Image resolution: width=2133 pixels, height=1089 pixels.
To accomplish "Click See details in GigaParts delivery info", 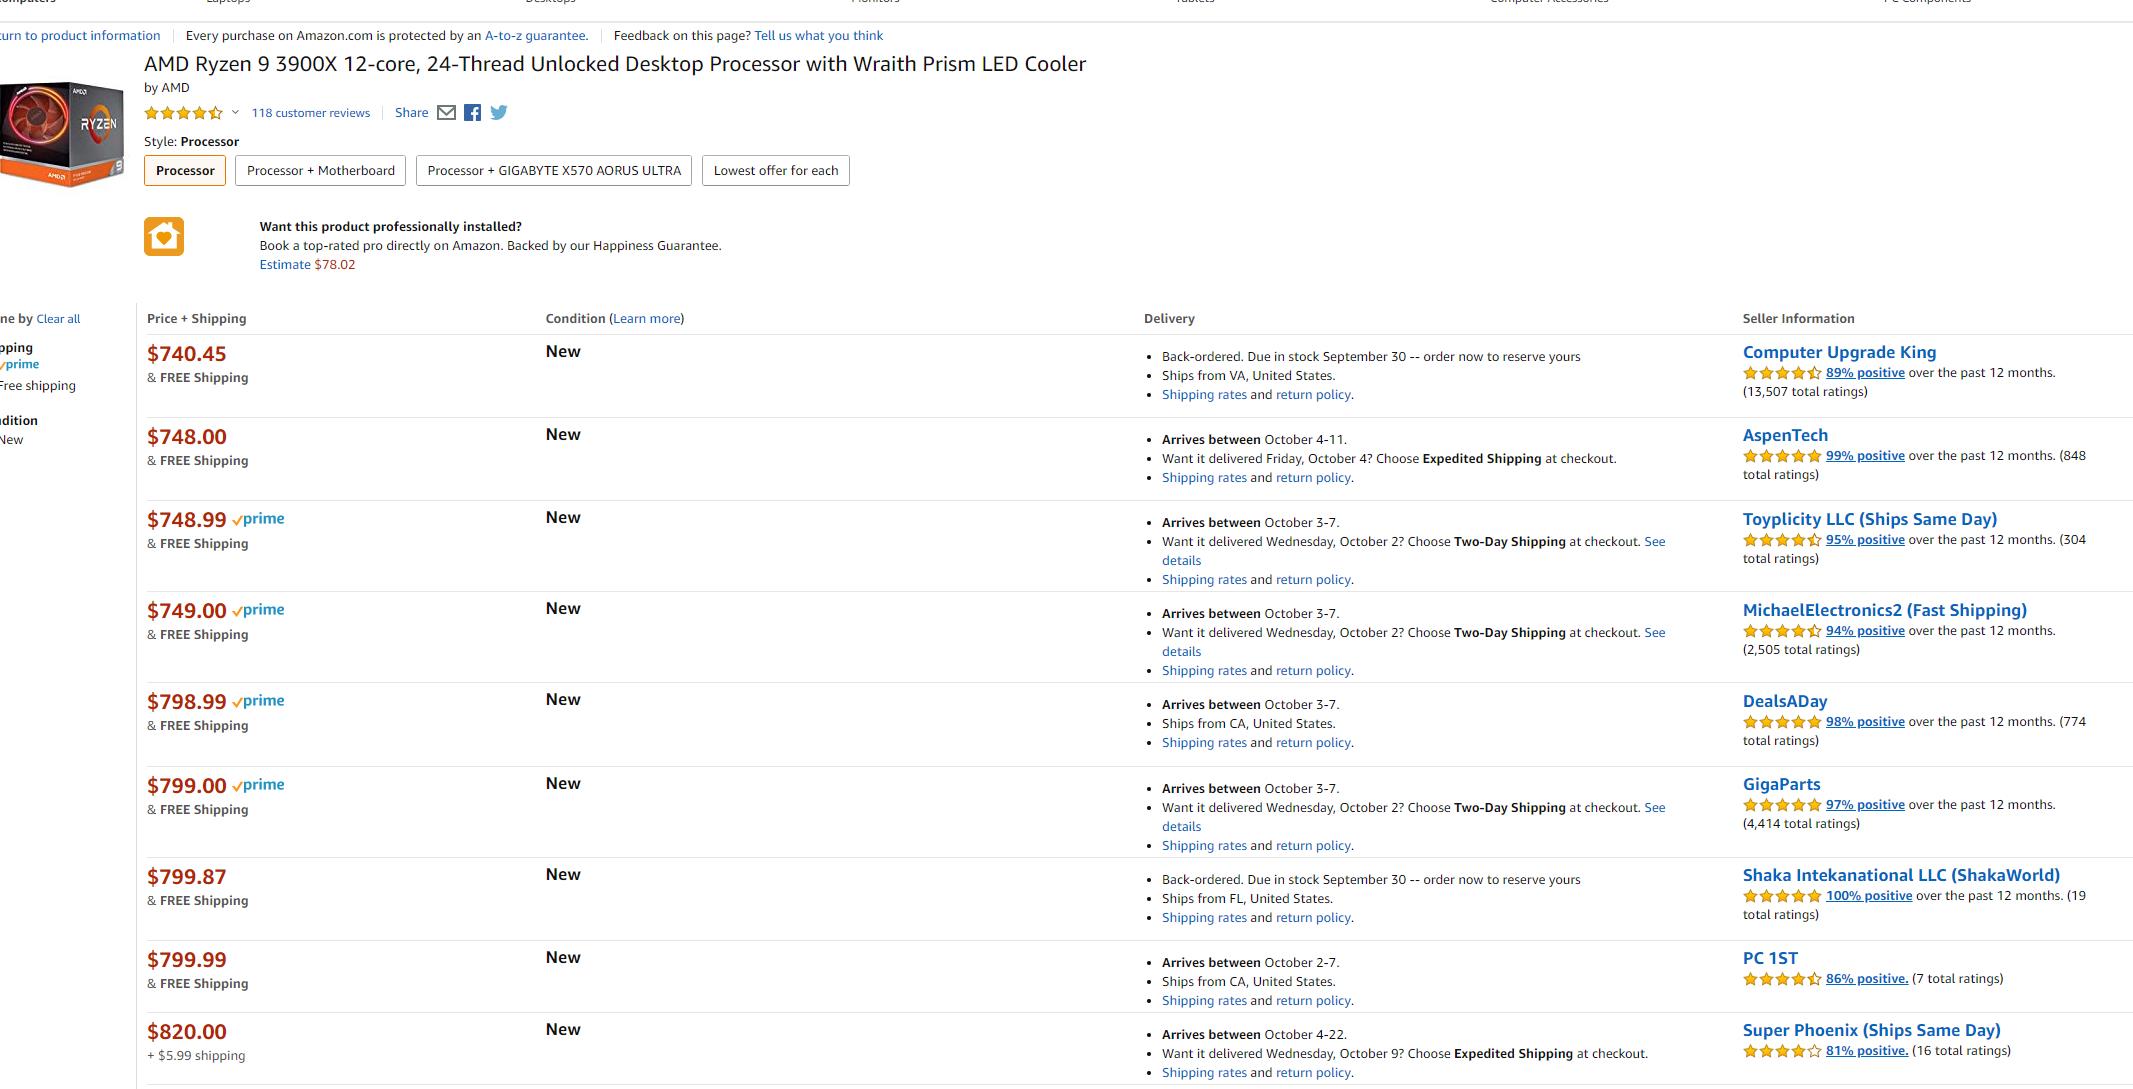I will 1414,817.
